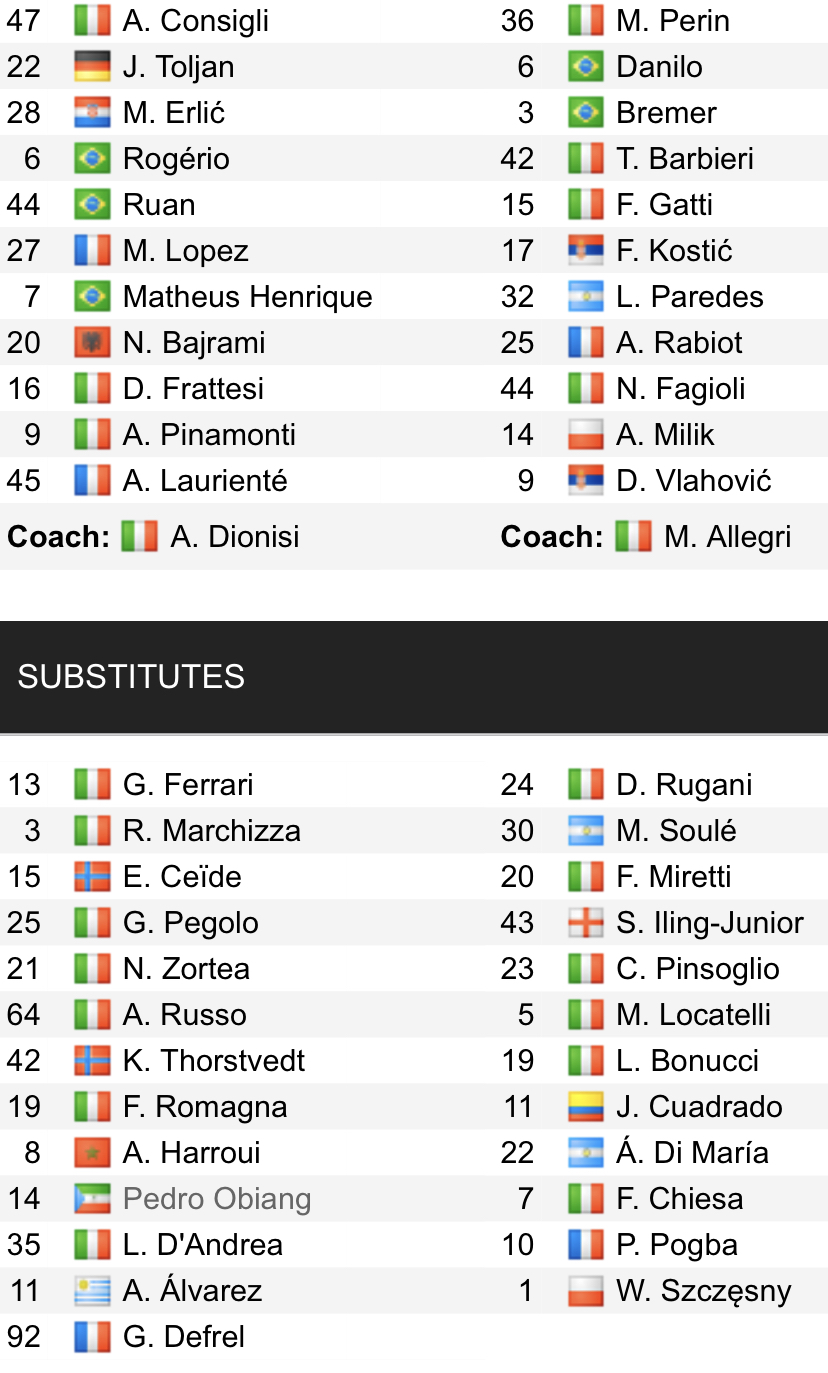Image resolution: width=828 pixels, height=1373 pixels.
Task: Click the England flag beside S. Iling-Junior
Action: pyautogui.click(x=585, y=923)
